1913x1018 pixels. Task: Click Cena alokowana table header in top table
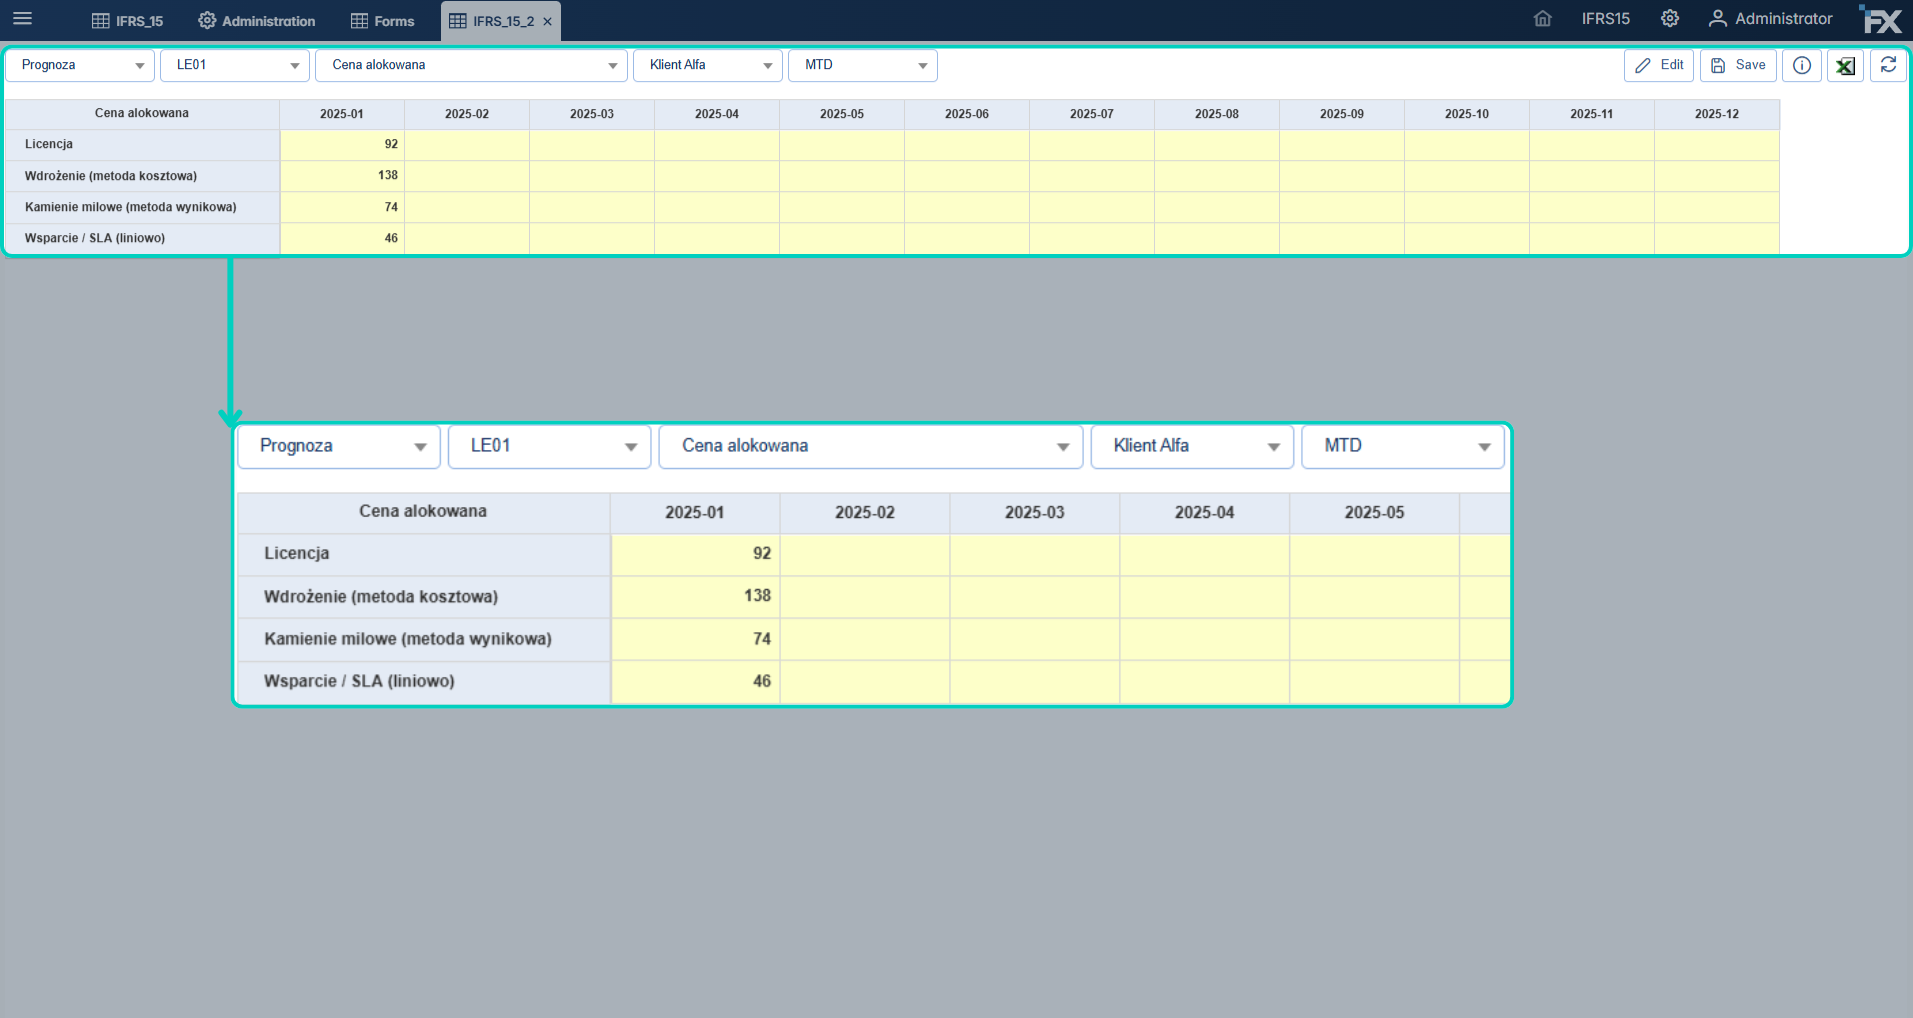142,114
